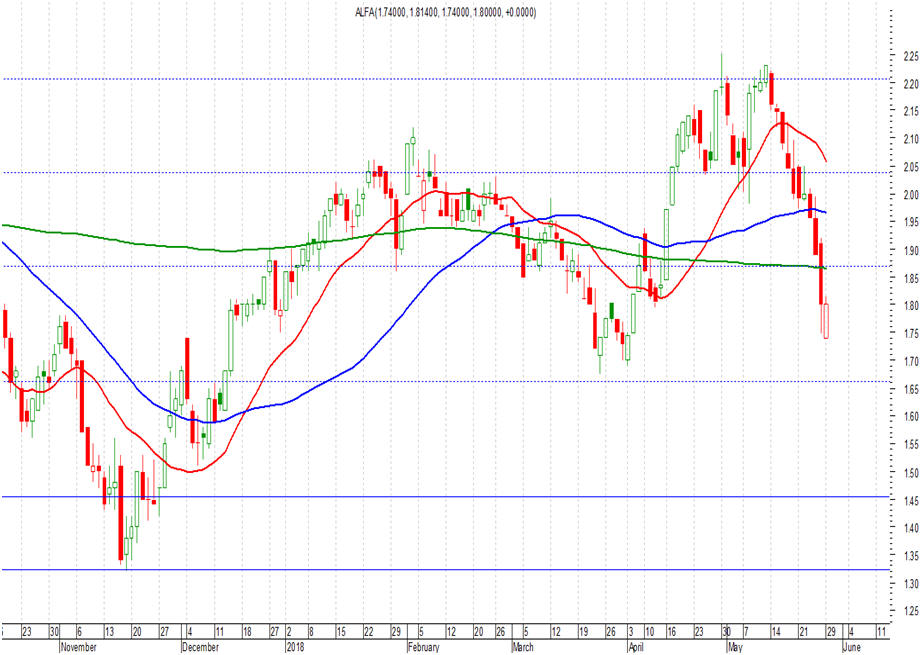Select the 2018 year label
Image resolution: width=923 pixels, height=655 pixels.
[x=295, y=647]
